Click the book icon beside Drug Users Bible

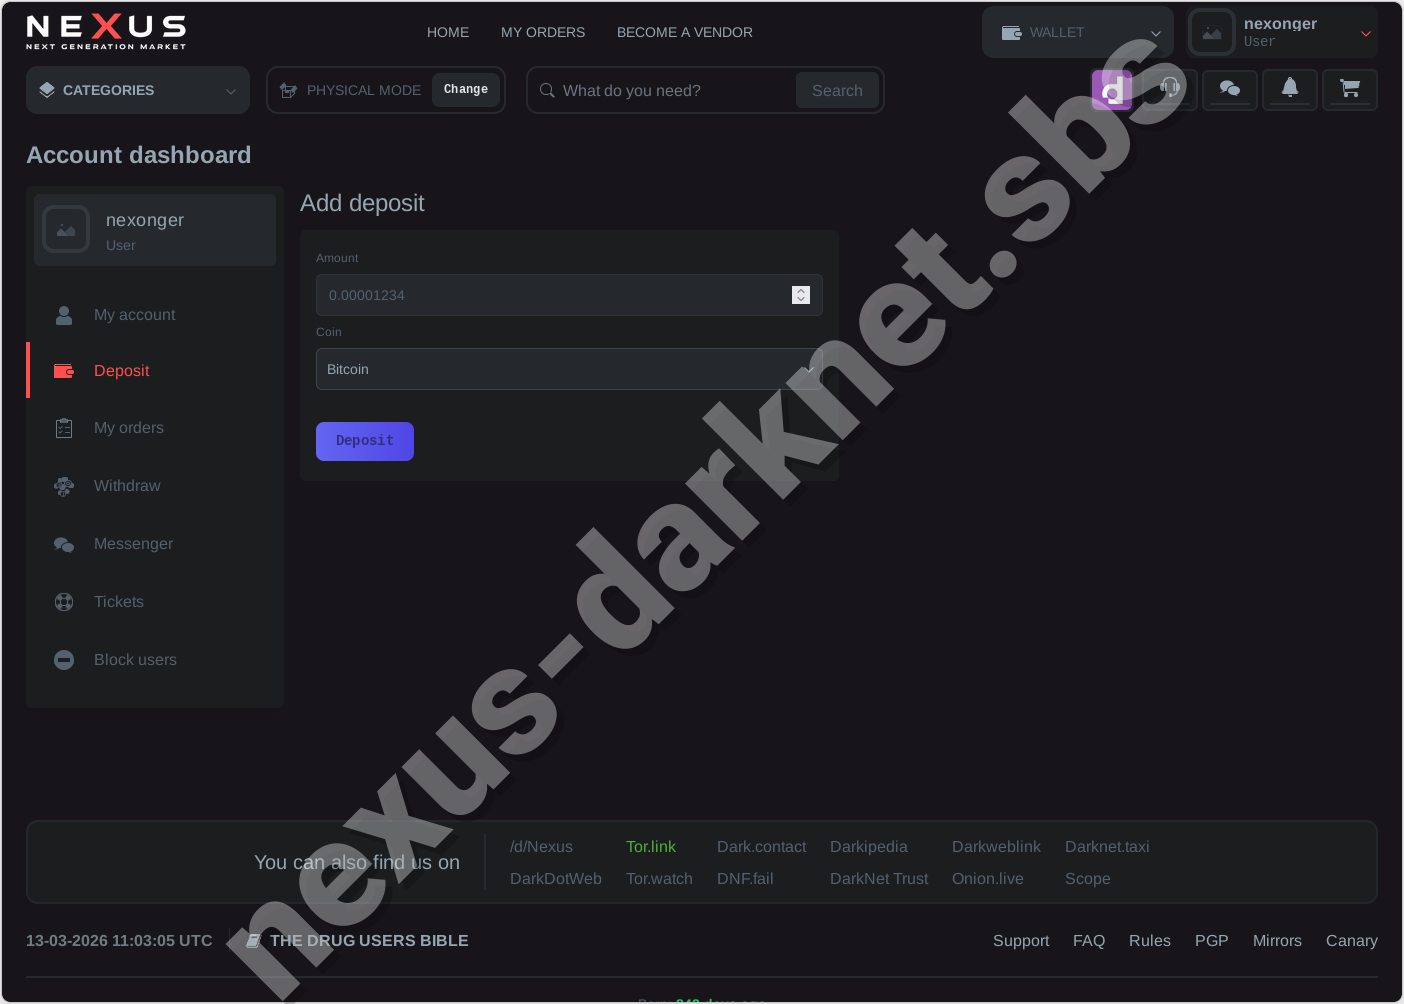pos(254,941)
